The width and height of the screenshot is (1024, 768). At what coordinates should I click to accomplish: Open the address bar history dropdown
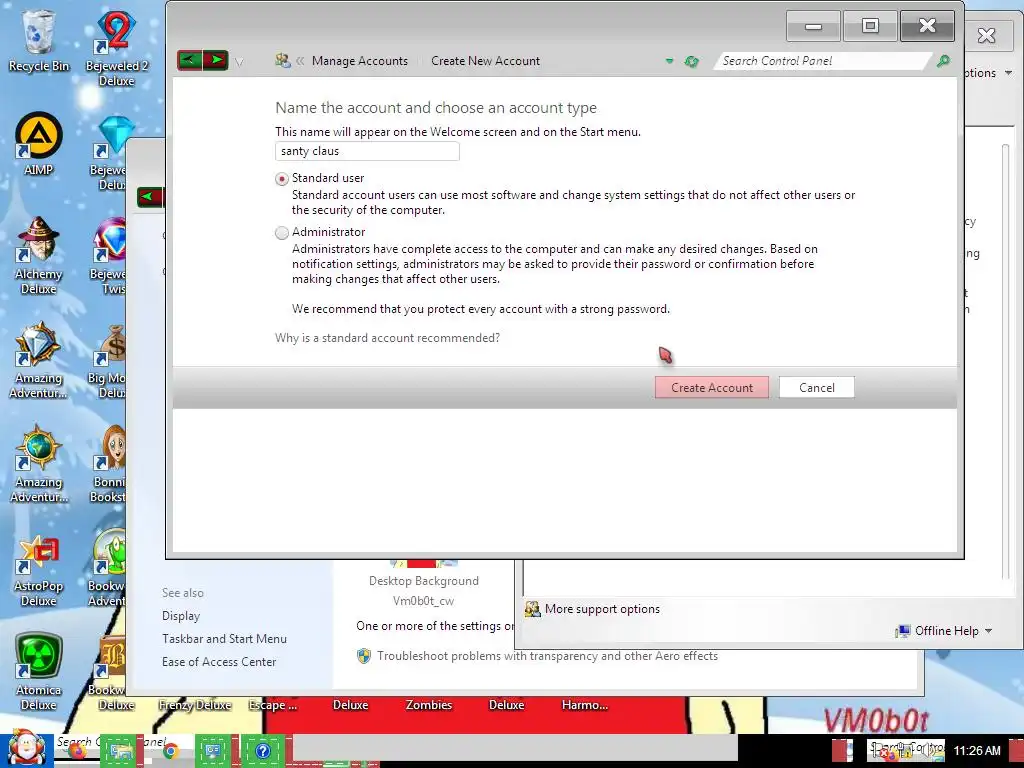669,61
